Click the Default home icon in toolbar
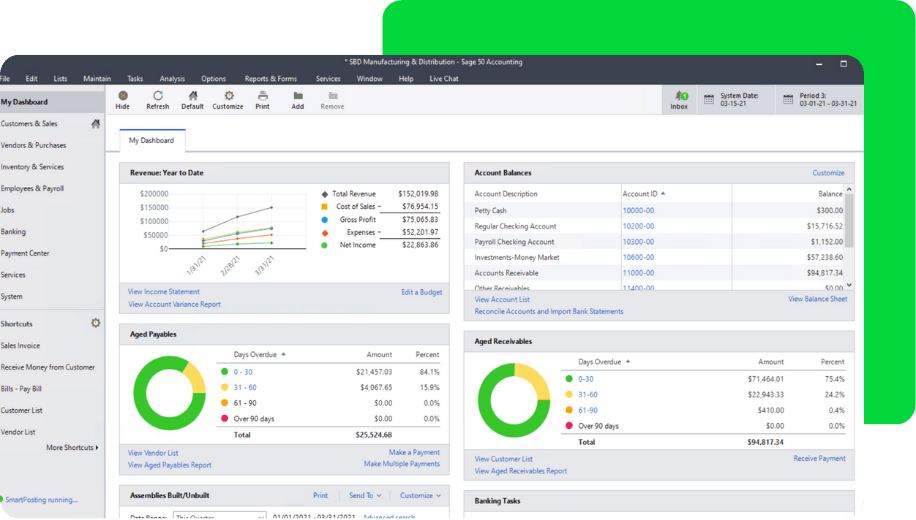The image size is (916, 520). click(x=192, y=96)
